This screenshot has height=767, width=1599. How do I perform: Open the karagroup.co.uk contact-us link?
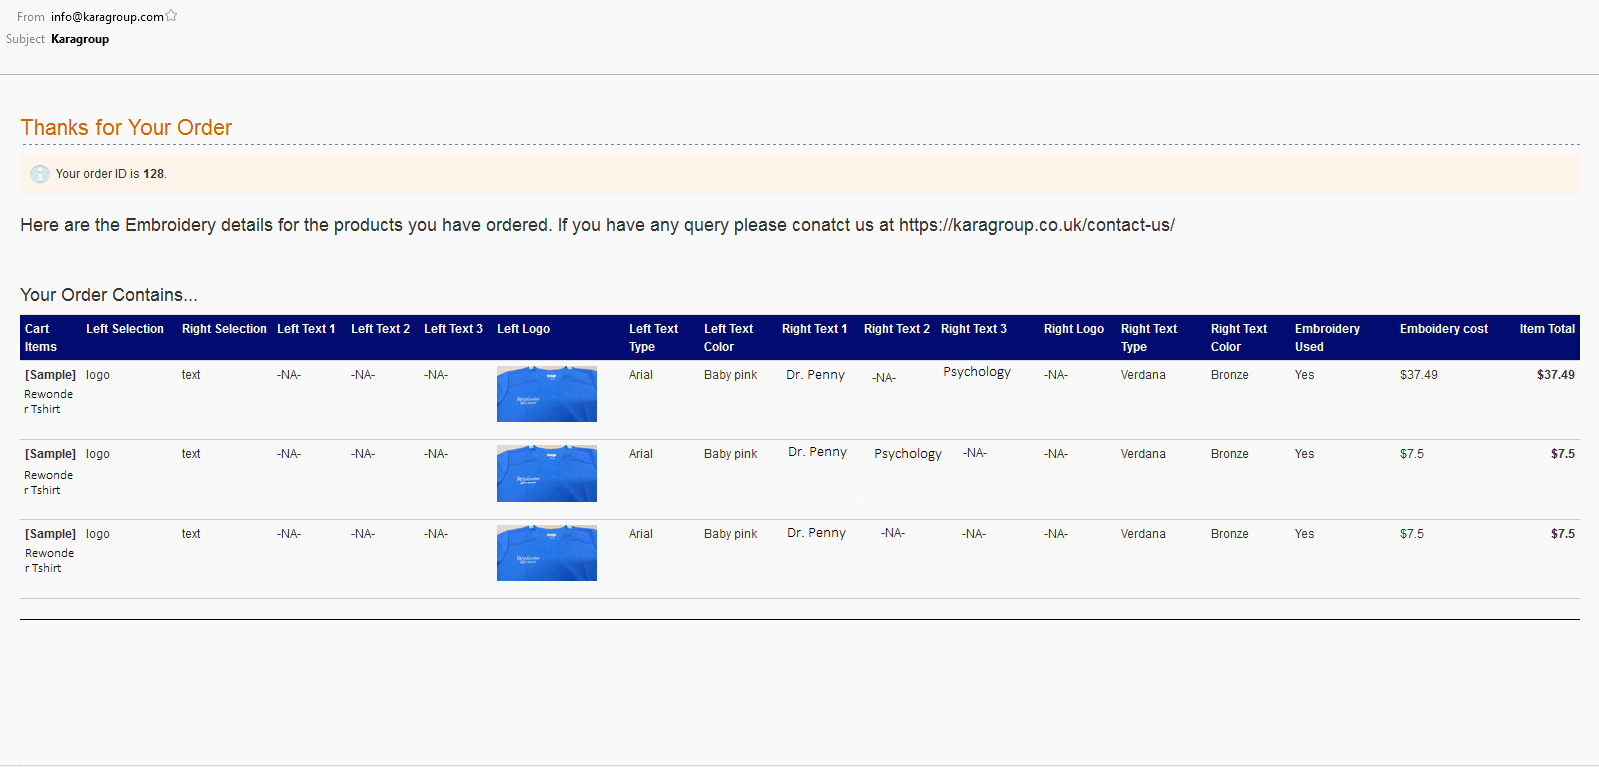coord(1036,225)
